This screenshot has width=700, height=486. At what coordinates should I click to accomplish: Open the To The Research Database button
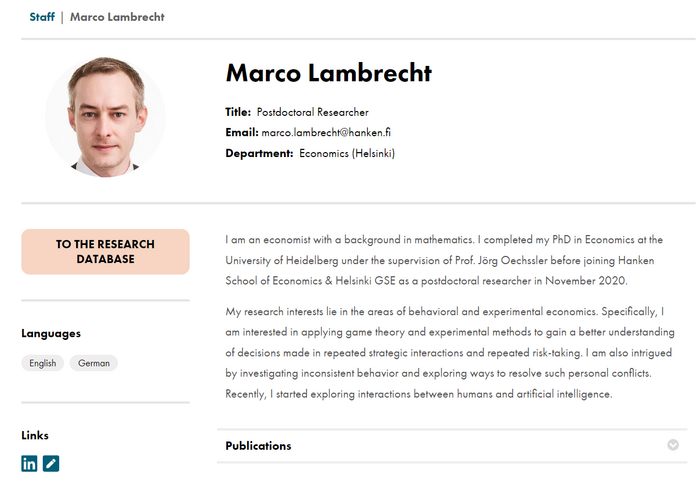click(x=105, y=252)
